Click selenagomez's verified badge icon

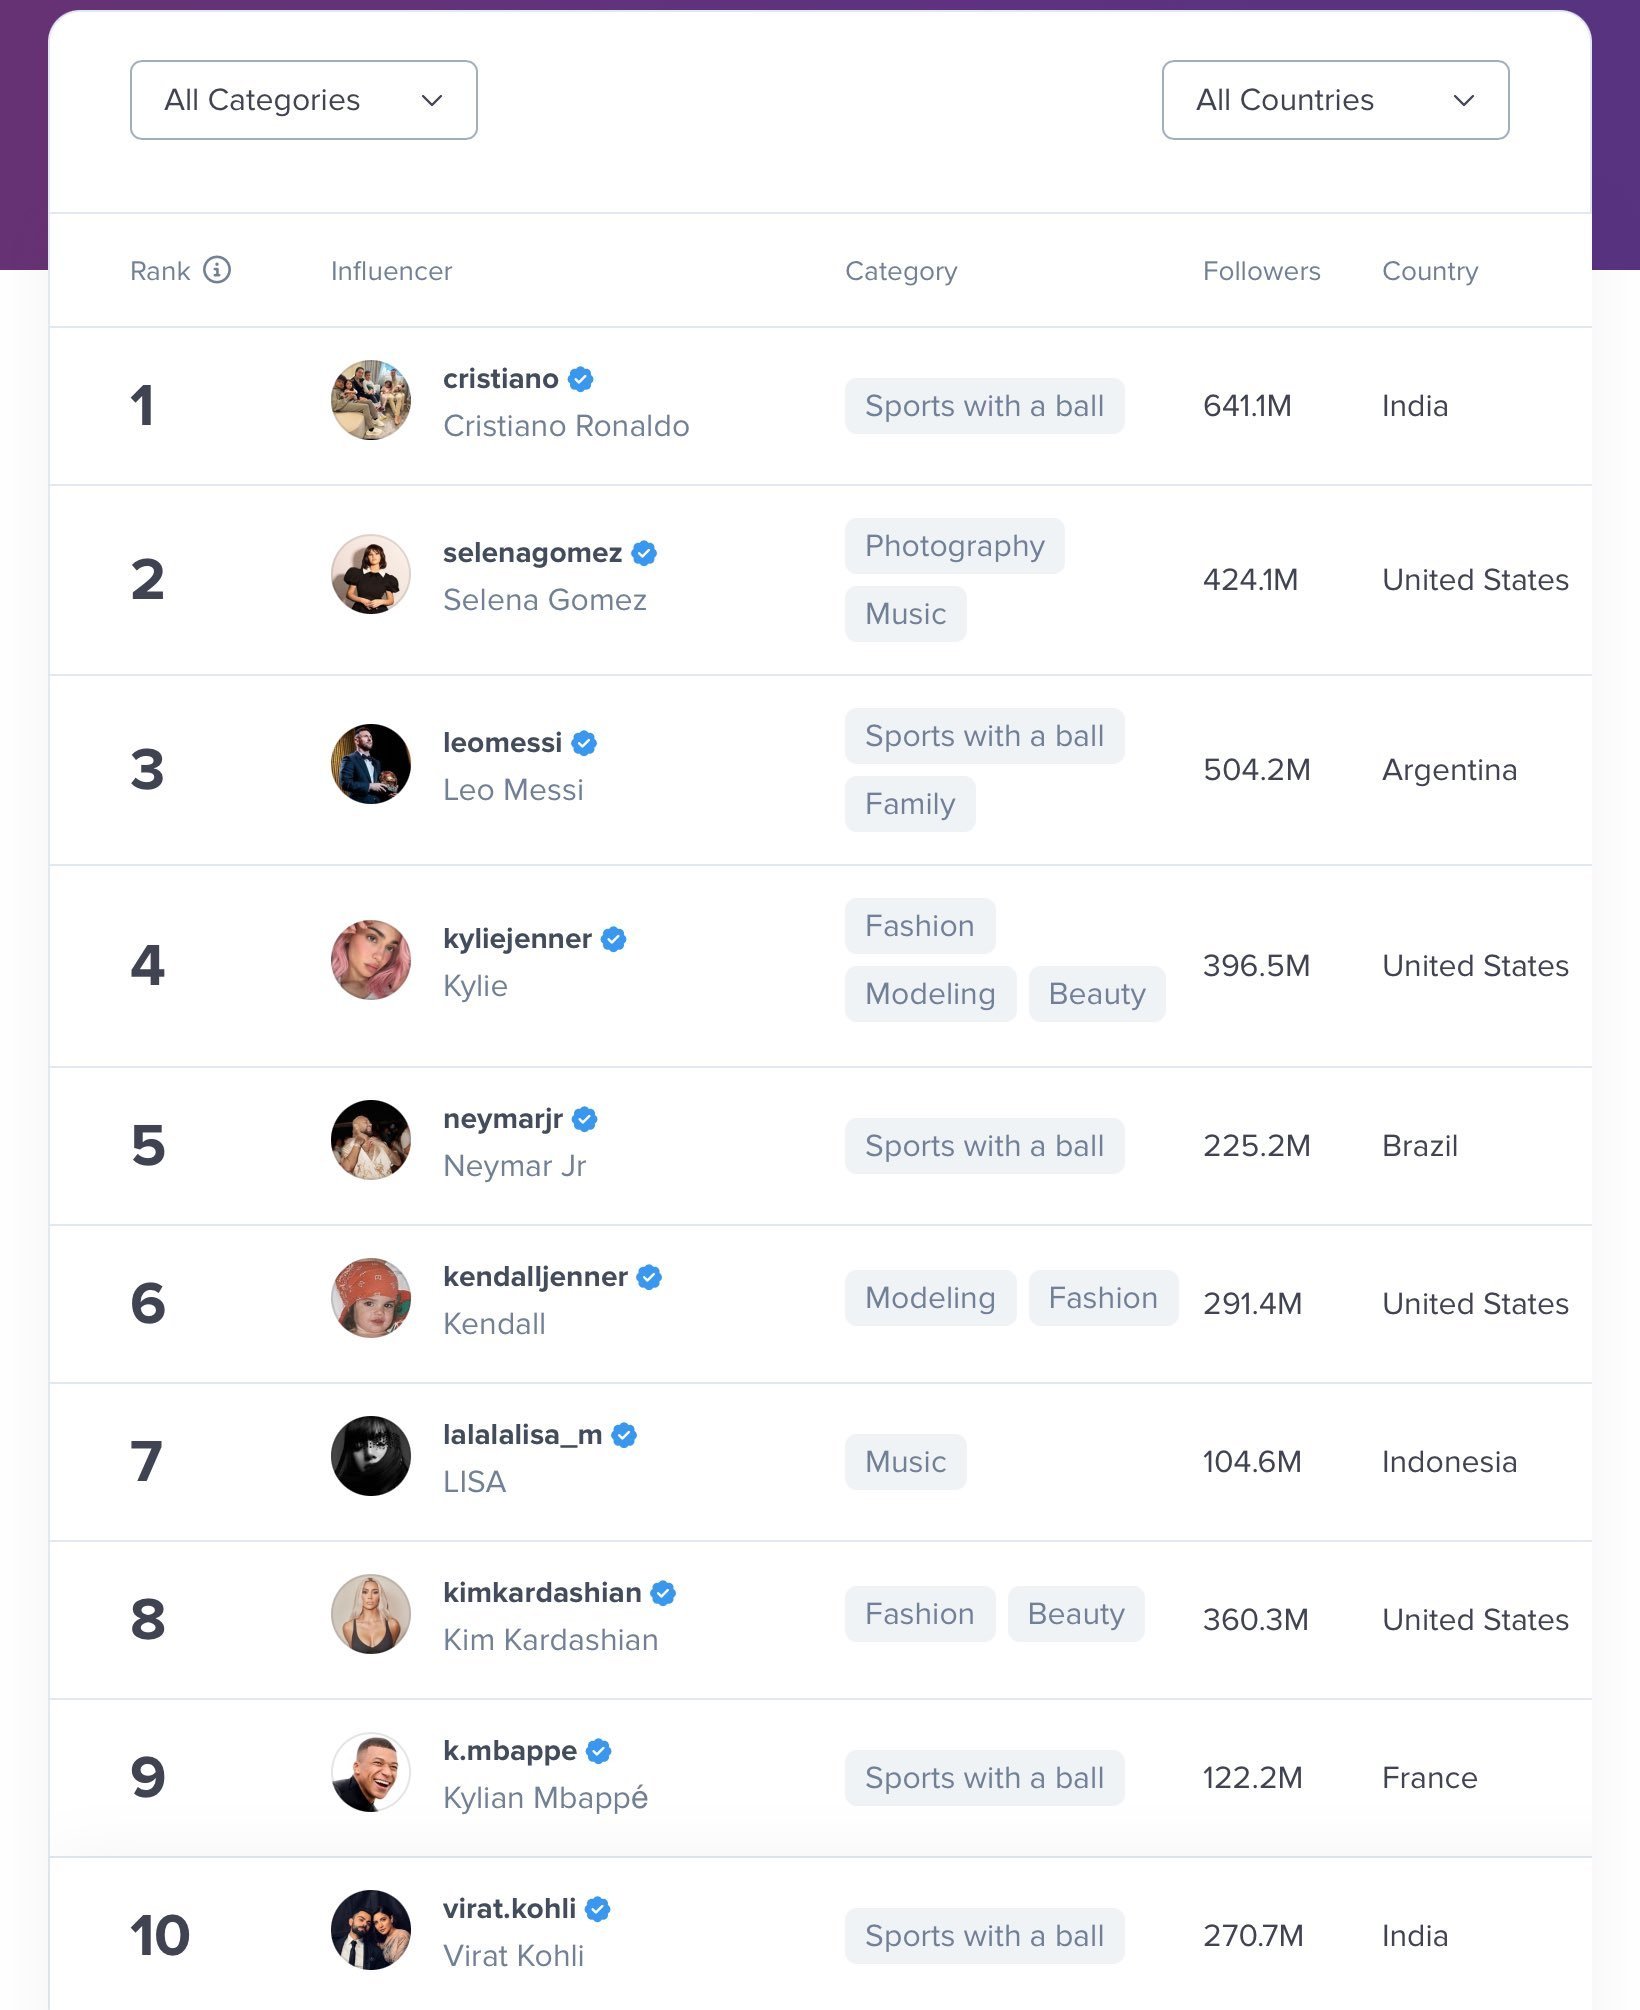645,553
